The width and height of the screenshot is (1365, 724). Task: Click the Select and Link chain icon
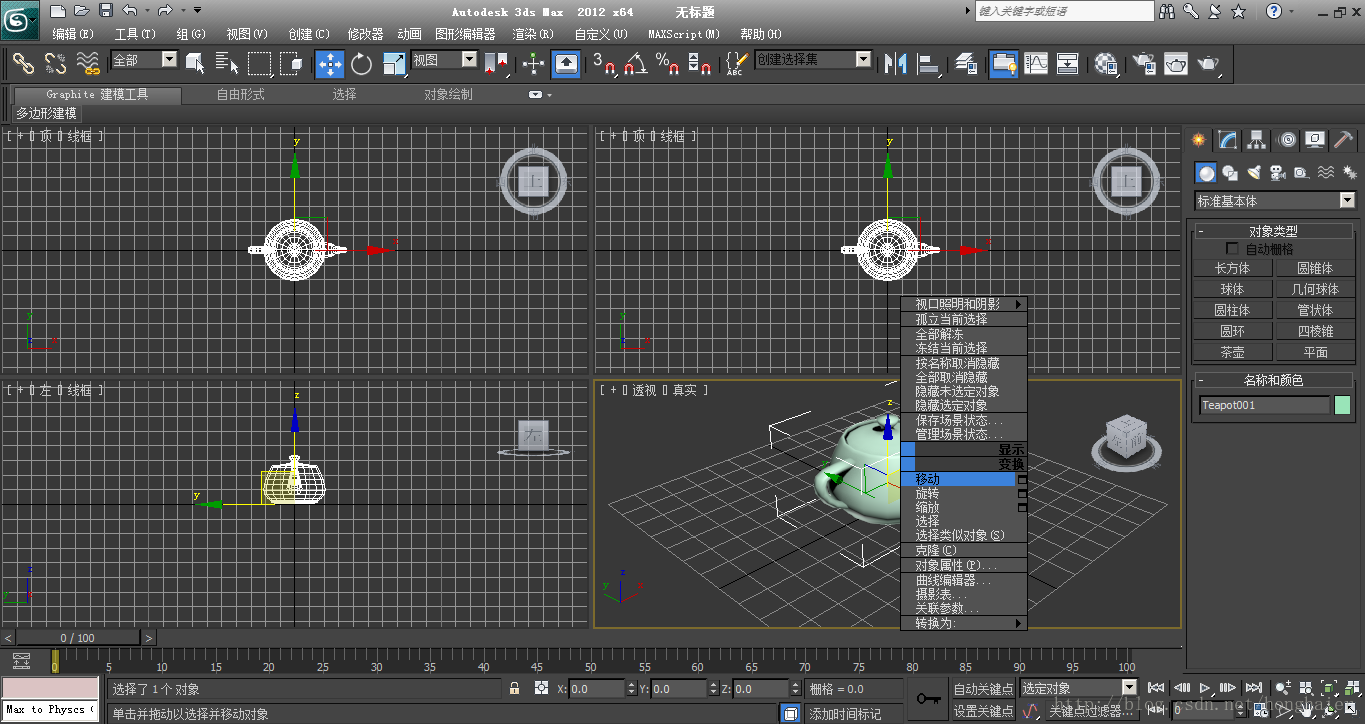click(x=23, y=64)
